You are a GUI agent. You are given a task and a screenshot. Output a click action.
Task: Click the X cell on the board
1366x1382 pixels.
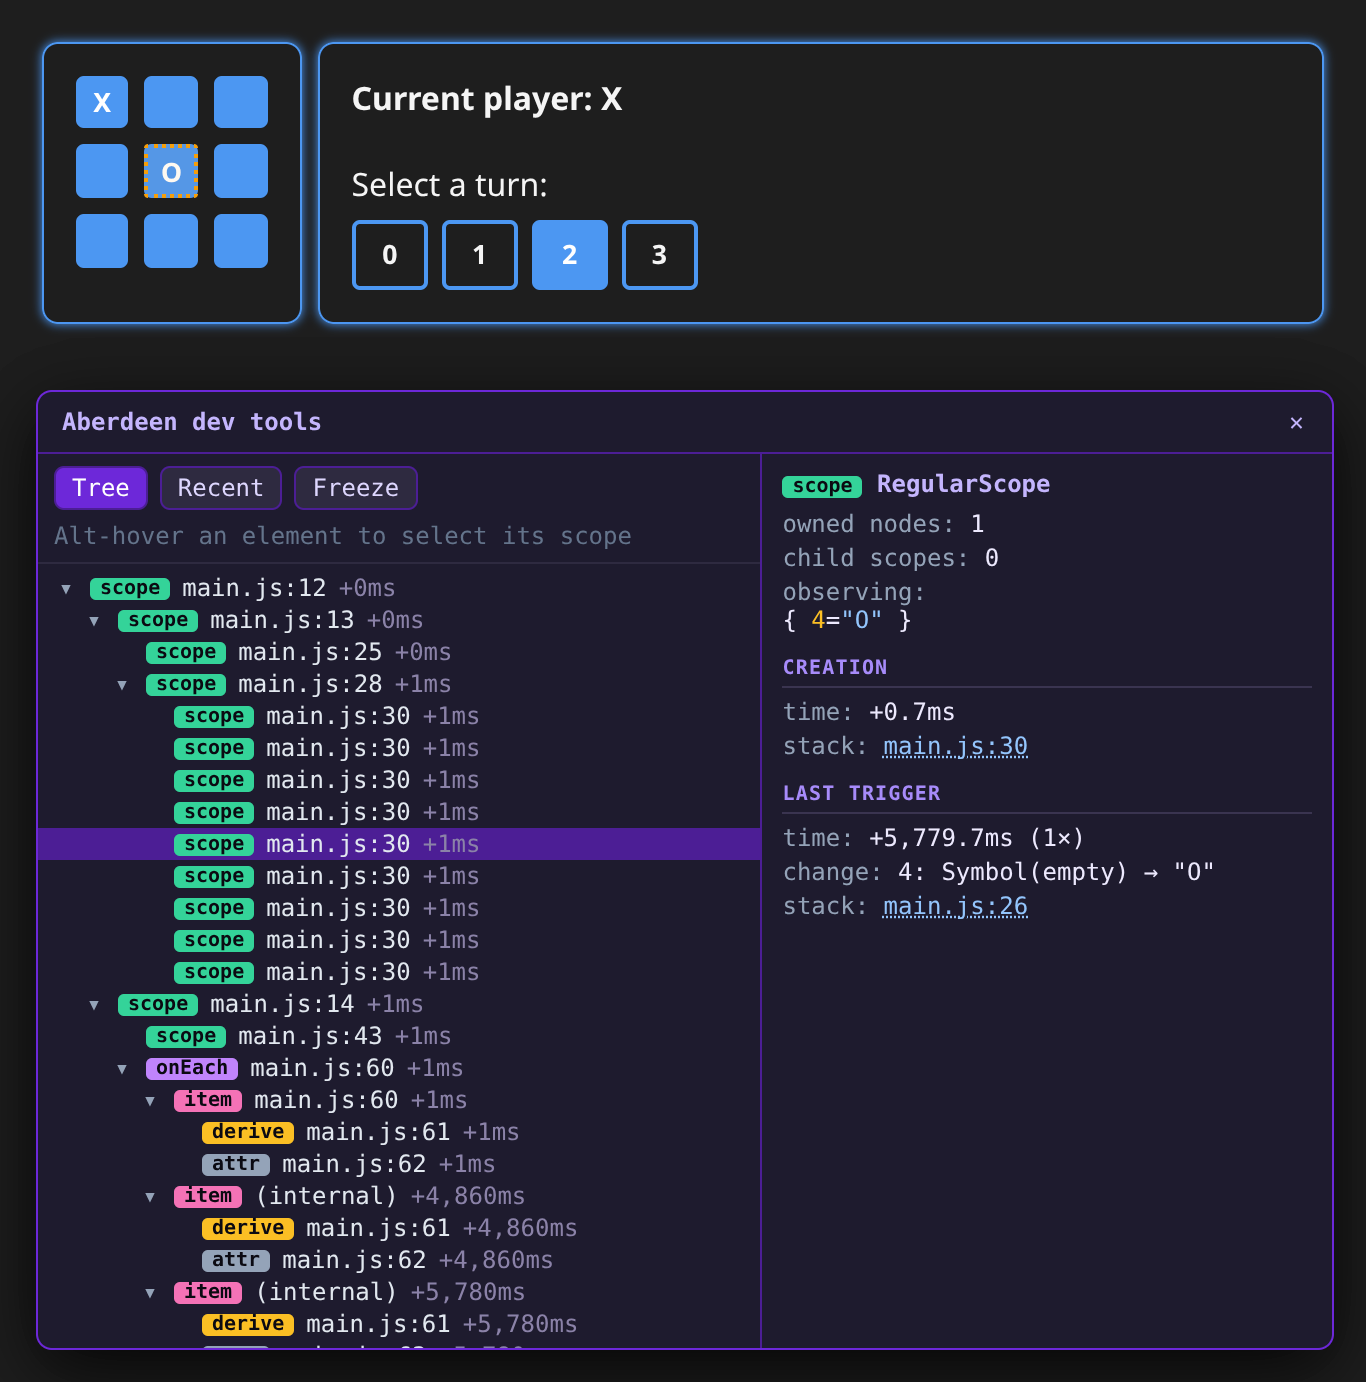(x=102, y=102)
